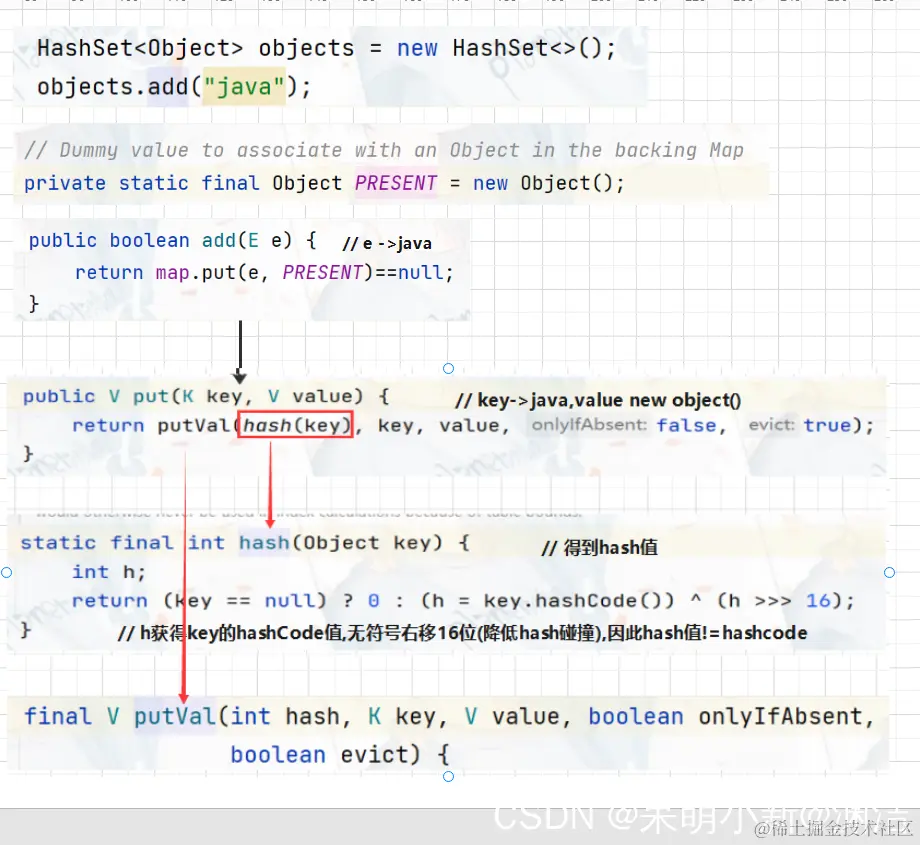The width and height of the screenshot is (920, 845).
Task: Click '(h >>> 16)' in the return statement
Action: click(780, 601)
